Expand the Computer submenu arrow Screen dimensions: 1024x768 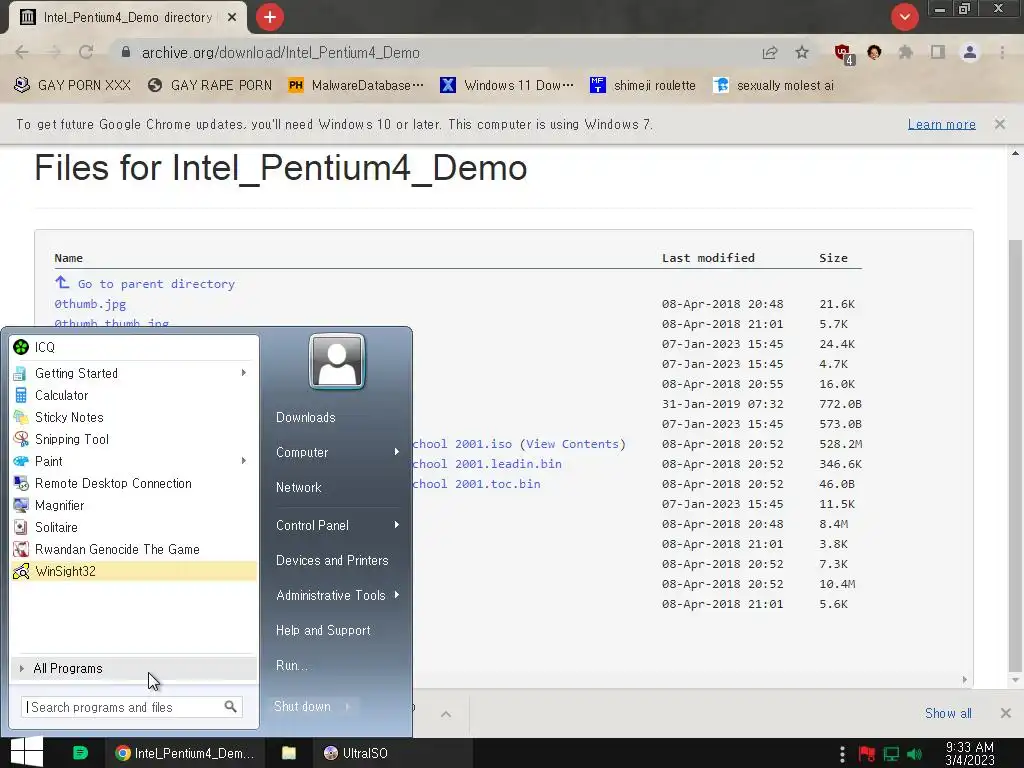click(x=396, y=452)
